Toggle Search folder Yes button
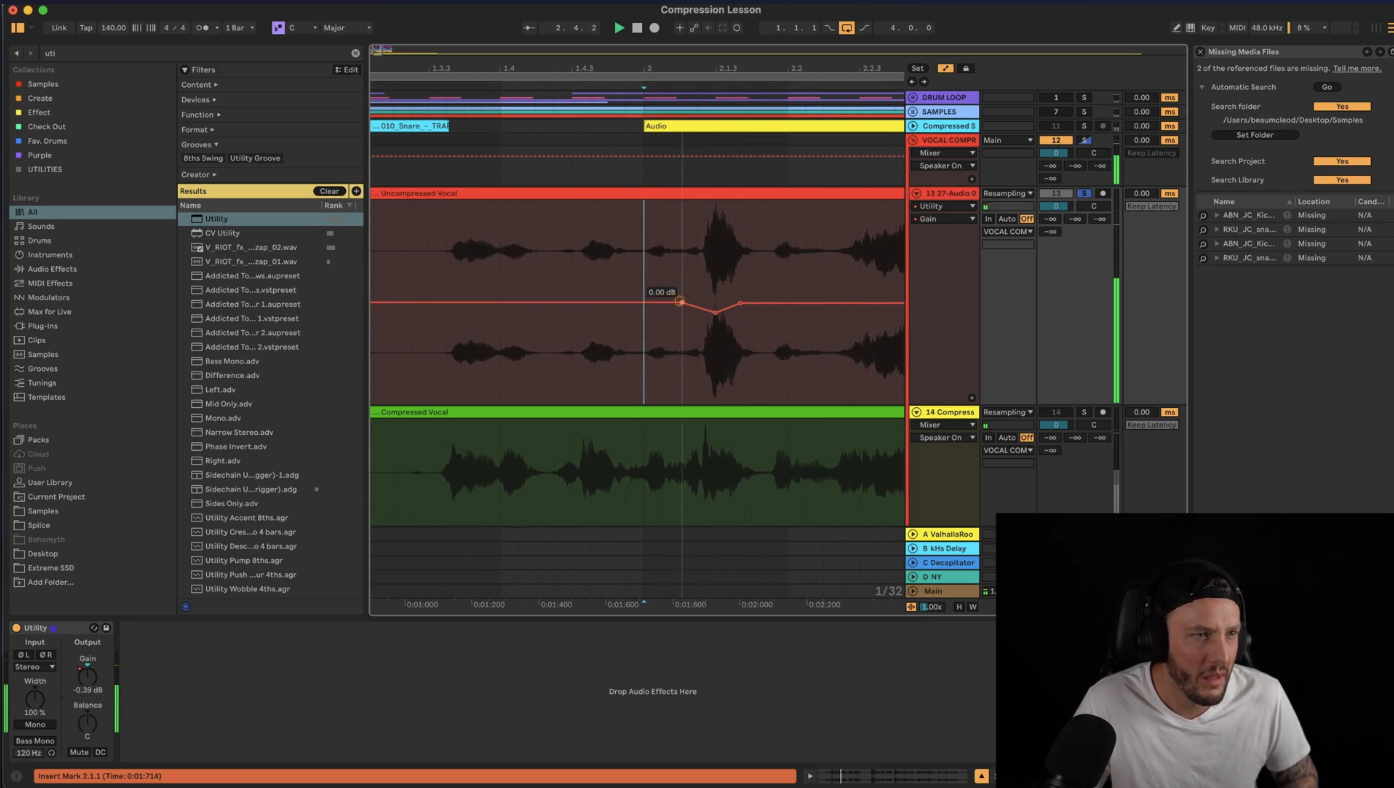 [1342, 107]
